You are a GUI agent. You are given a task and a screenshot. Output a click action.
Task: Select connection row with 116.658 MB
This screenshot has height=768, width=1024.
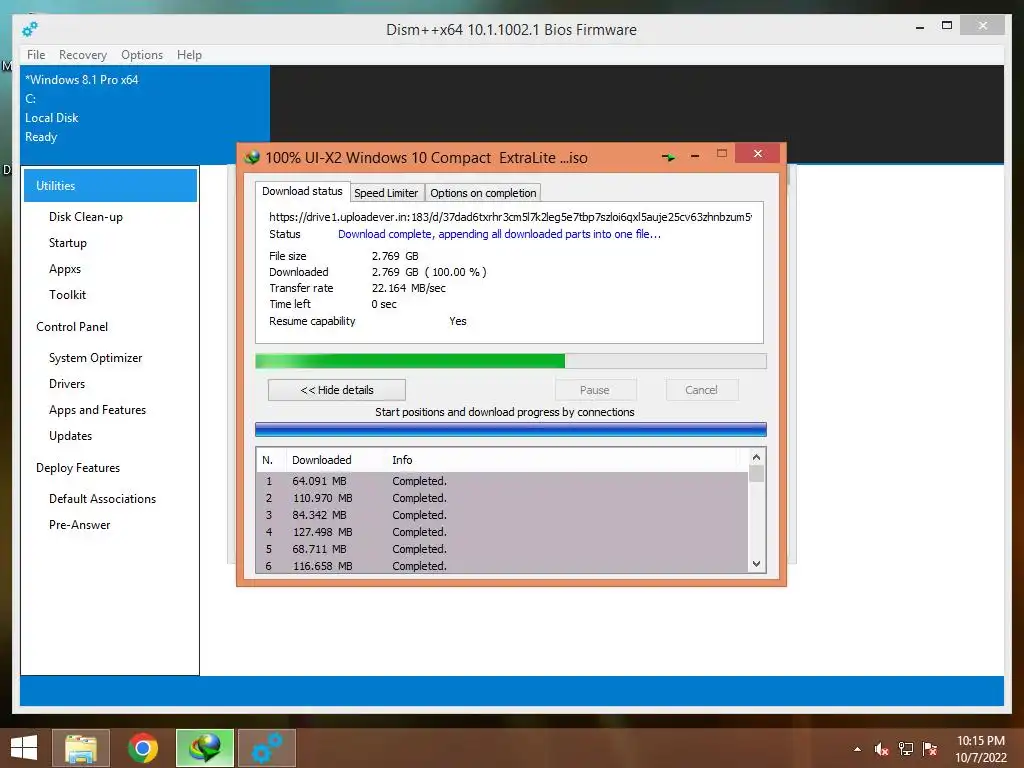click(502, 566)
